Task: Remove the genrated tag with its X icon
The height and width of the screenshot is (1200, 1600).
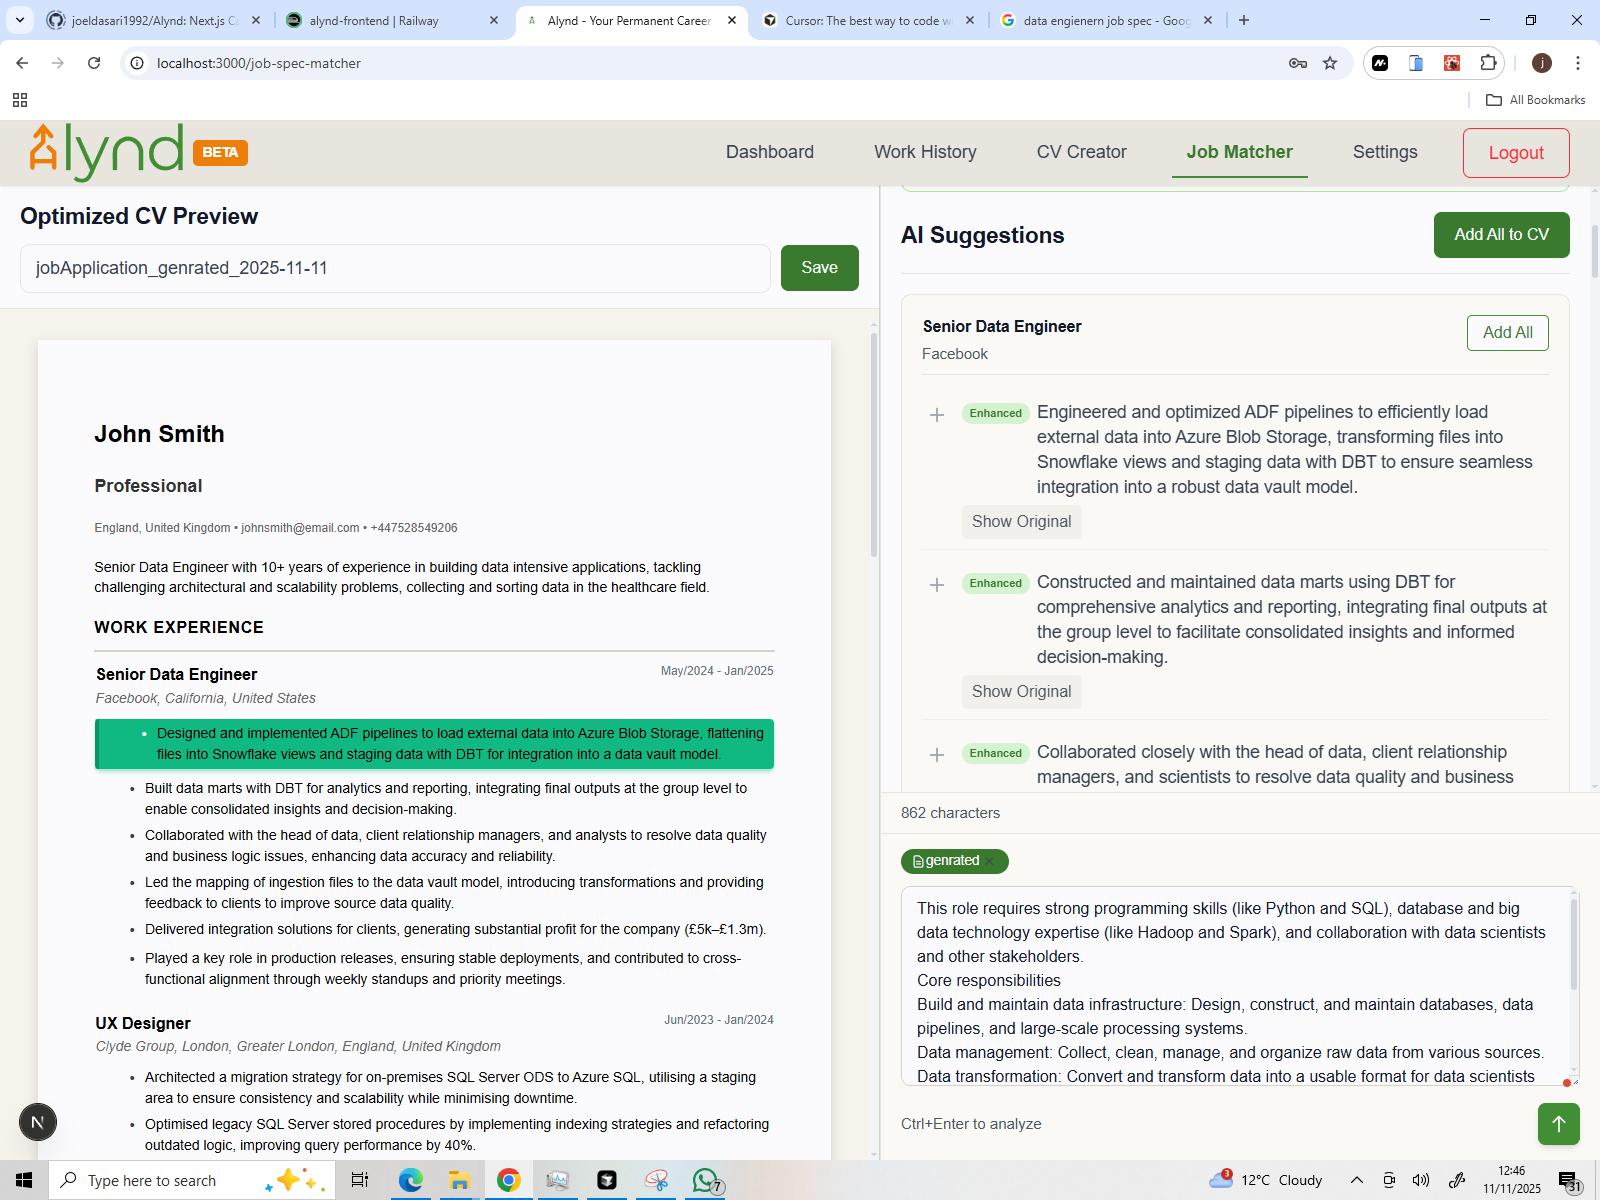Action: point(989,861)
